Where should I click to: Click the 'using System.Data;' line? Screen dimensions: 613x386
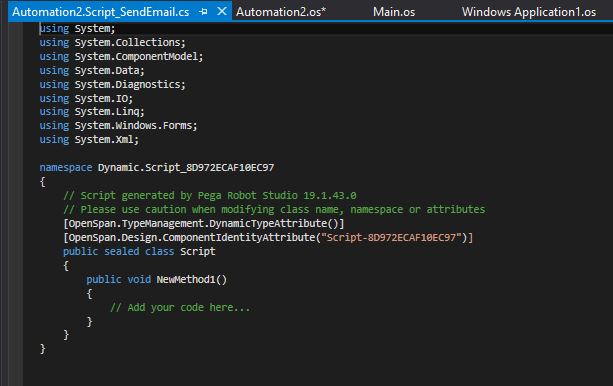click(92, 70)
